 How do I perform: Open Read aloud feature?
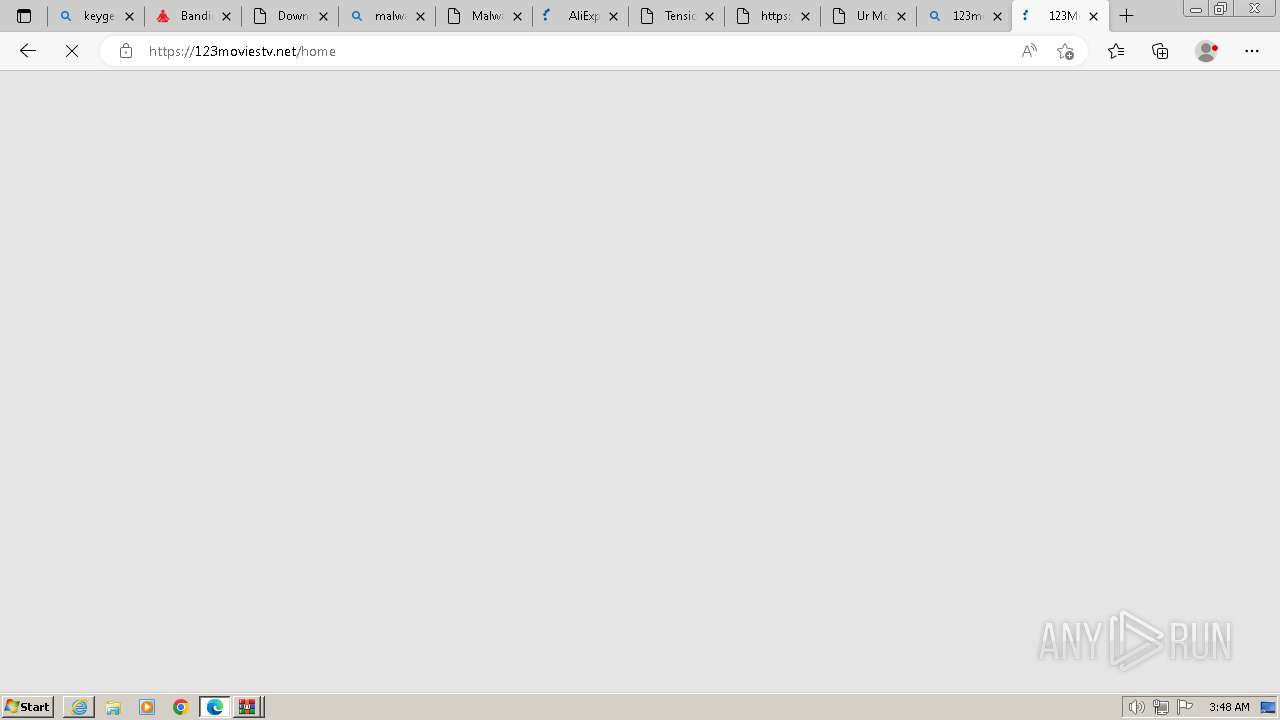point(1029,51)
